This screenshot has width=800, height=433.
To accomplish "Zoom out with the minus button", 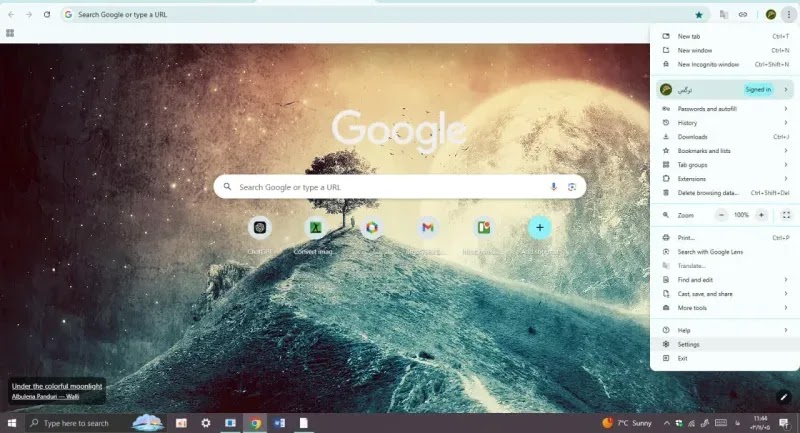I will 721,215.
